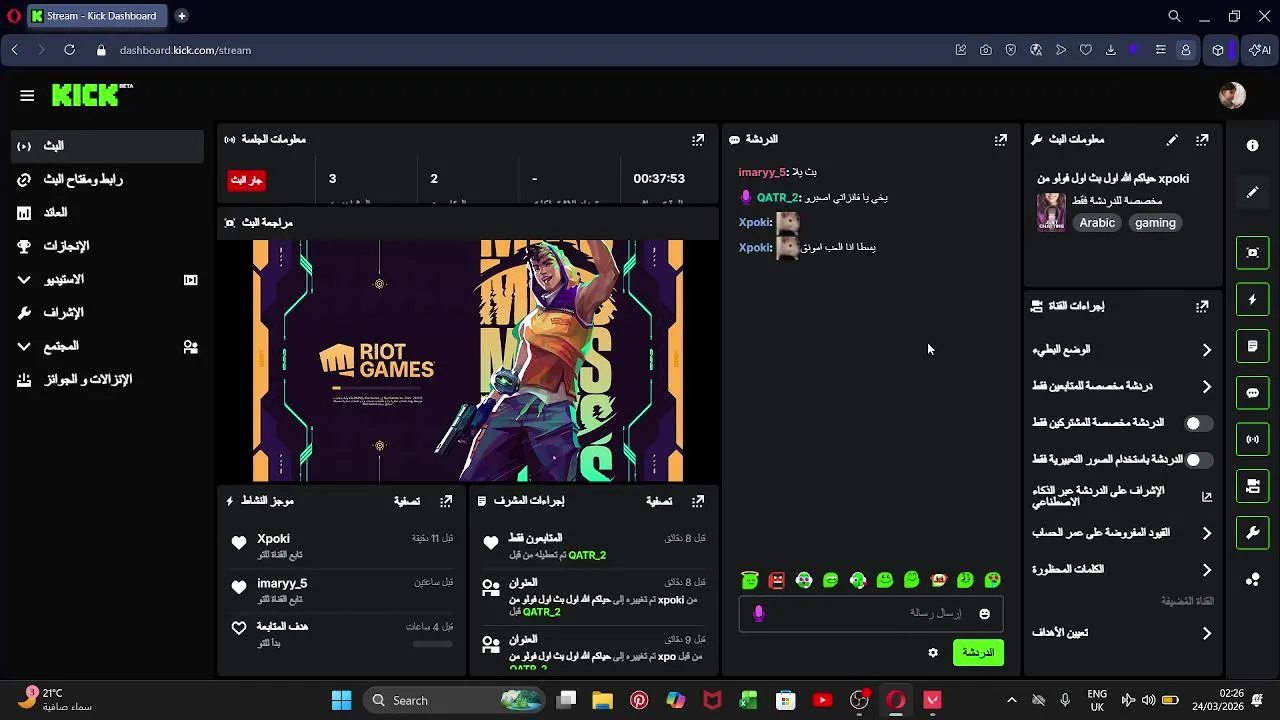Open stream URL and key (رابط ومفتاح البث)

[107, 179]
